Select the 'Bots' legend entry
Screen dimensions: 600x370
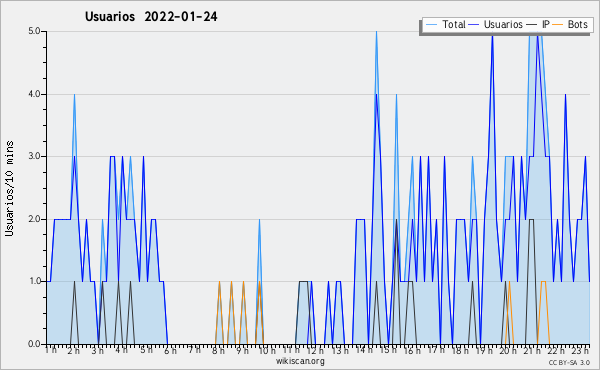[x=577, y=24]
